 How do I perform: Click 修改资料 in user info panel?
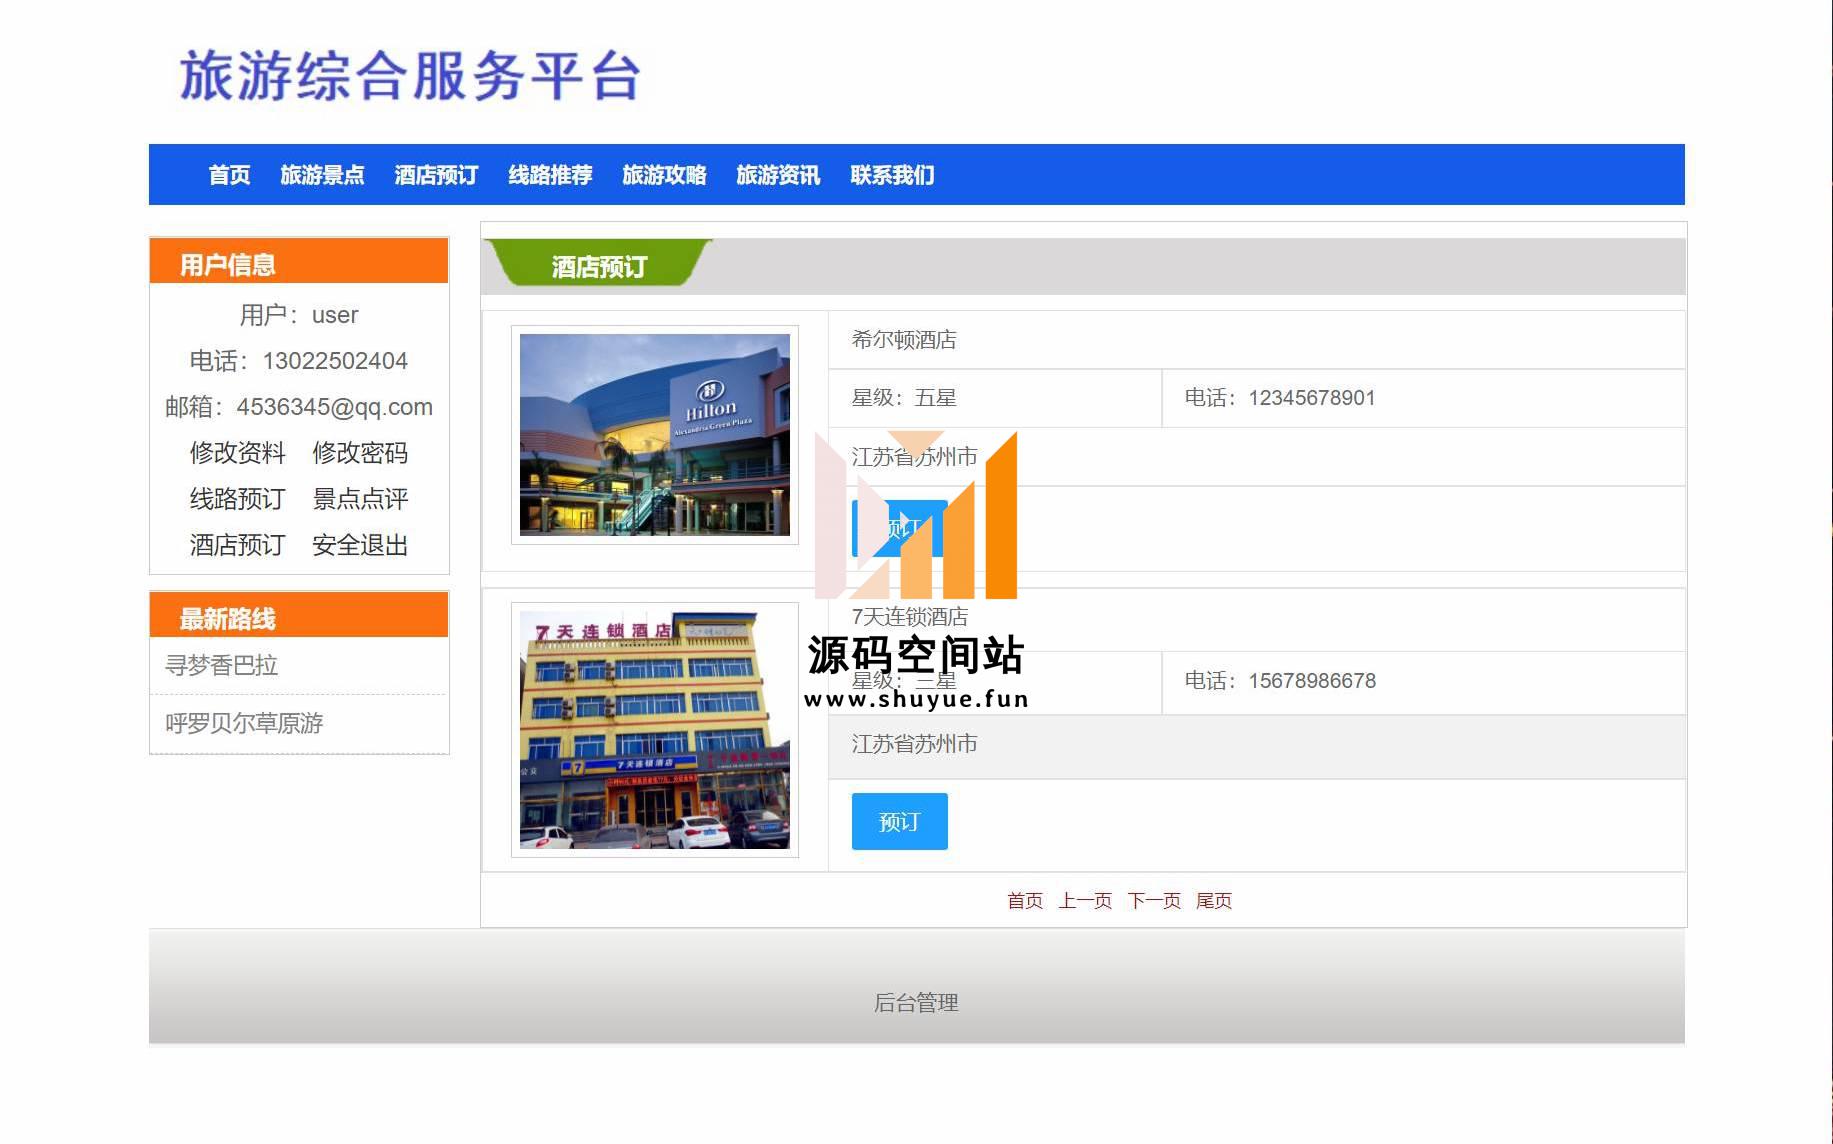point(238,453)
